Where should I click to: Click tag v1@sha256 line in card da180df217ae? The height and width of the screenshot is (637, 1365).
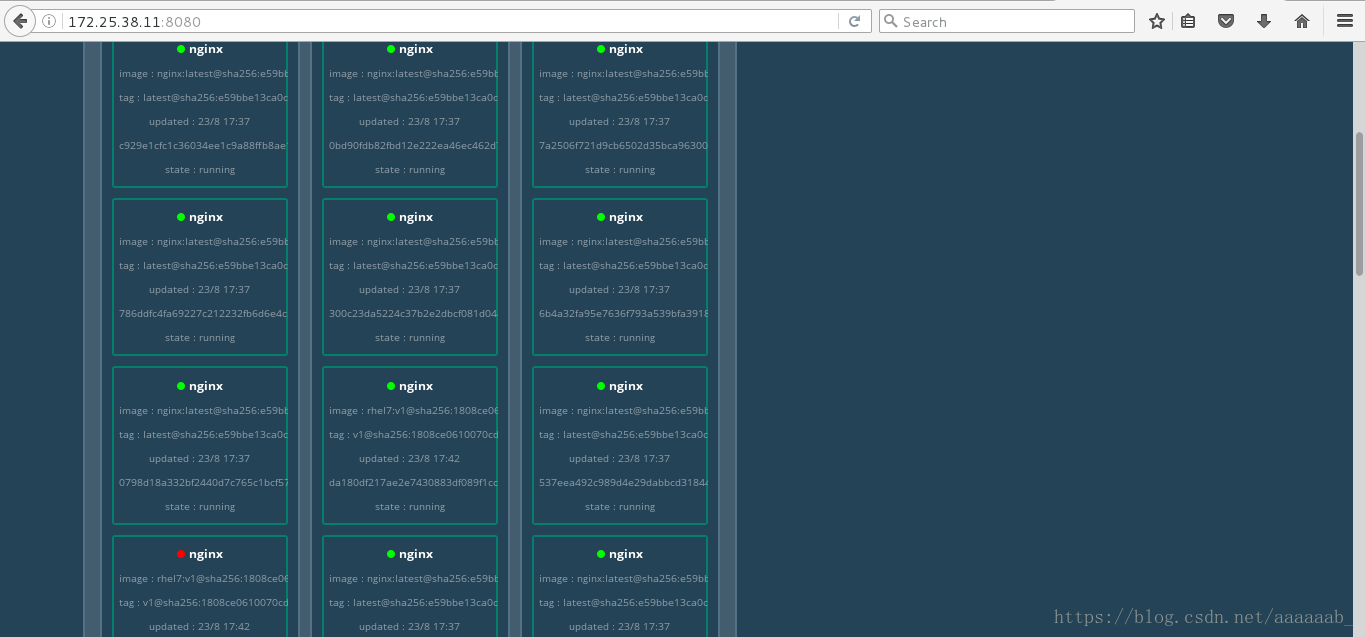click(413, 435)
